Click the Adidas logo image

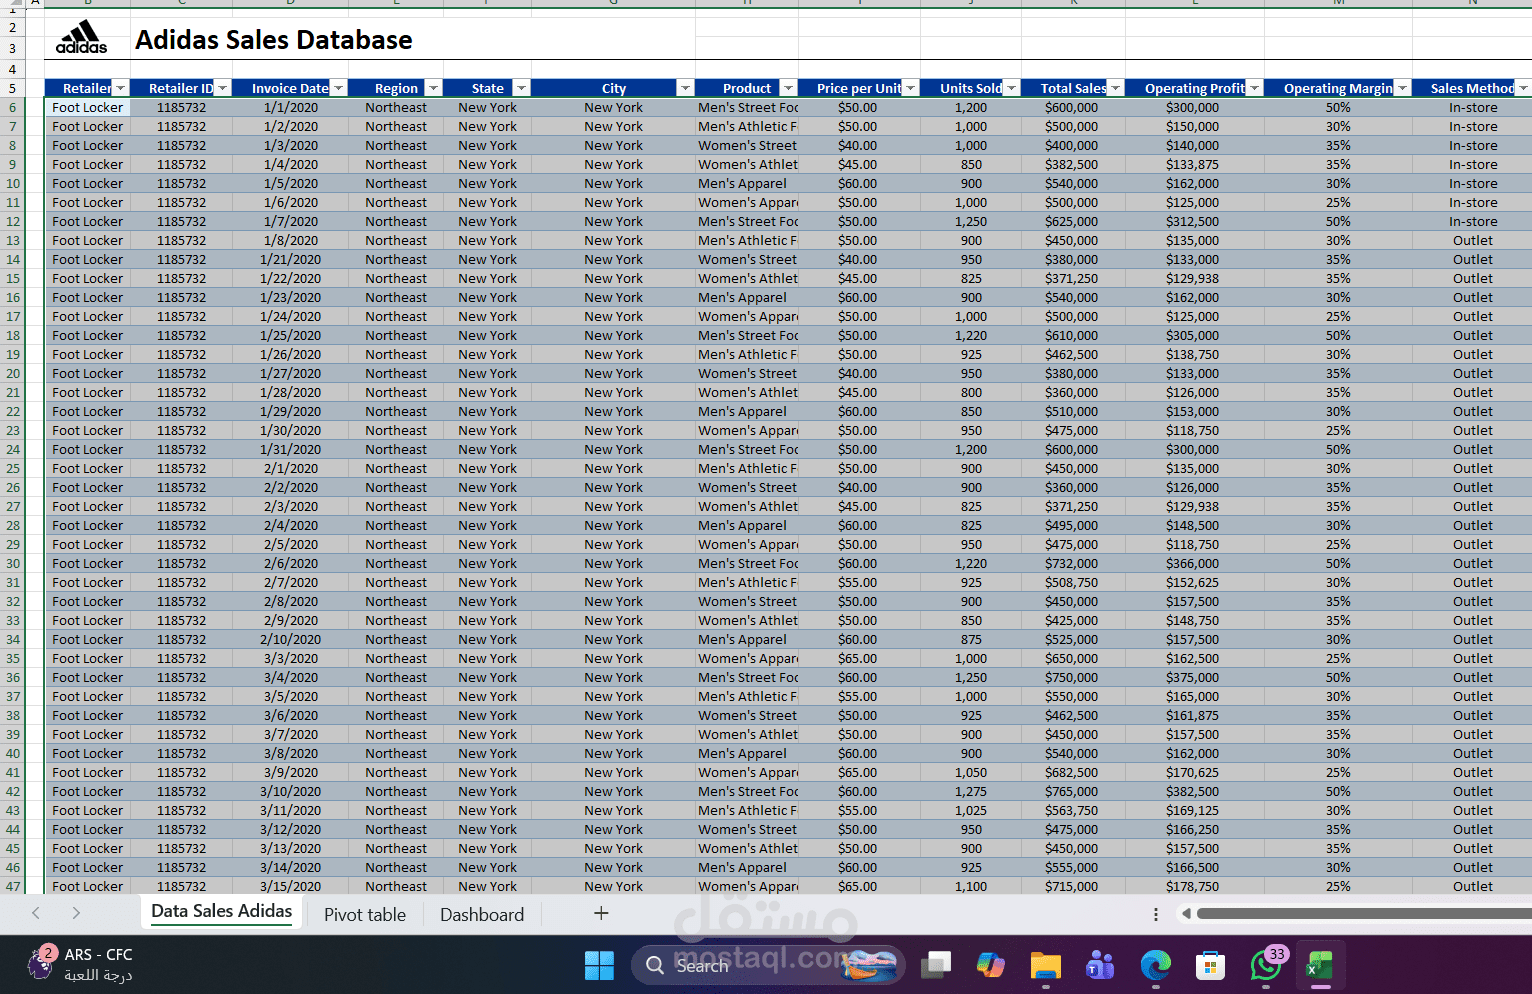click(x=82, y=37)
